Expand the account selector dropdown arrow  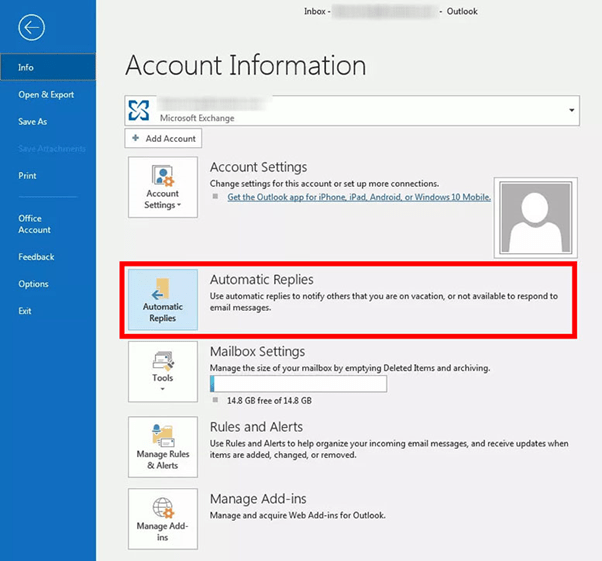[572, 110]
